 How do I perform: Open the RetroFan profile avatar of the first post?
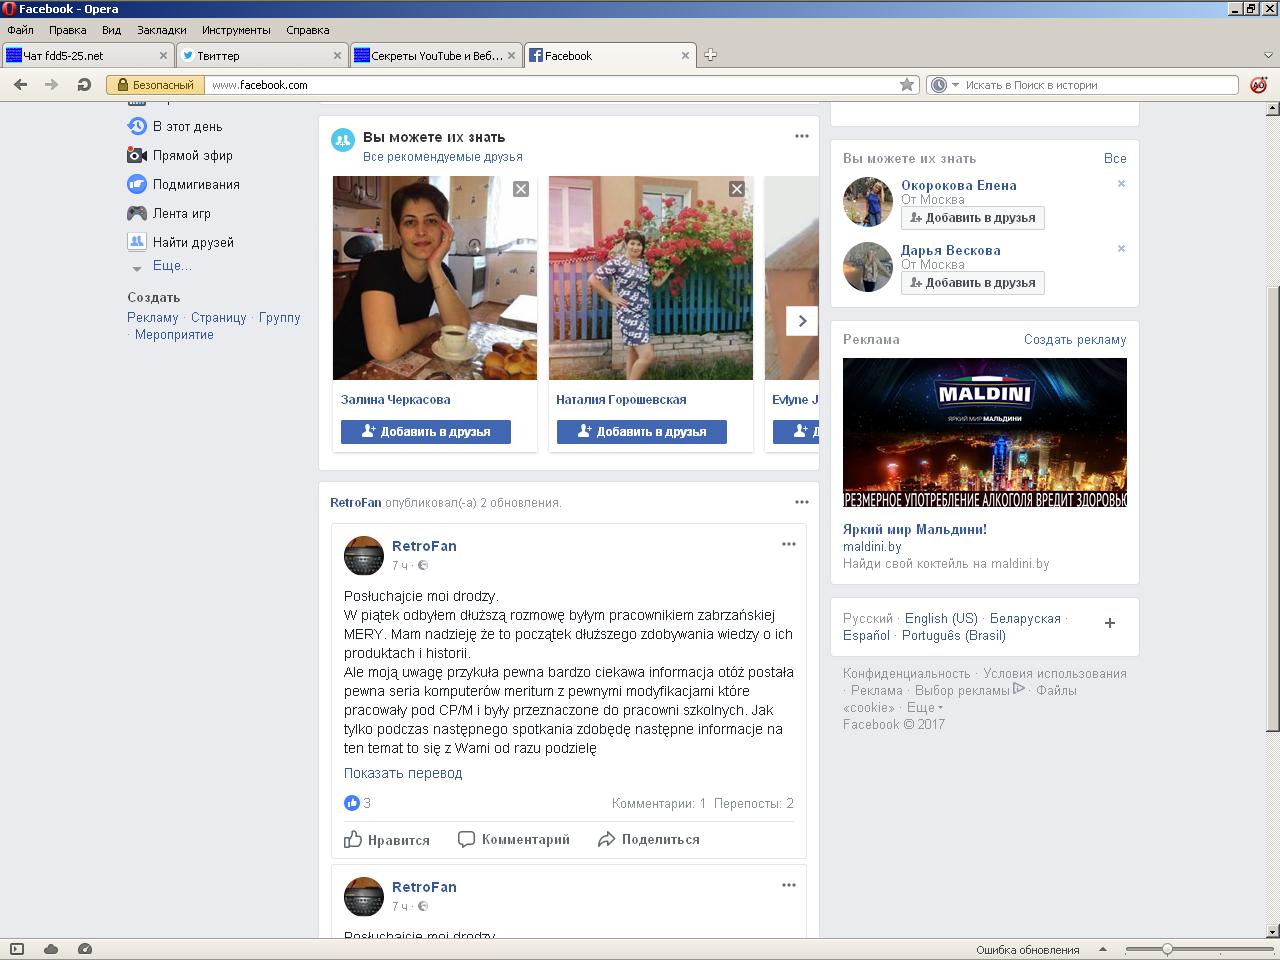[364, 555]
